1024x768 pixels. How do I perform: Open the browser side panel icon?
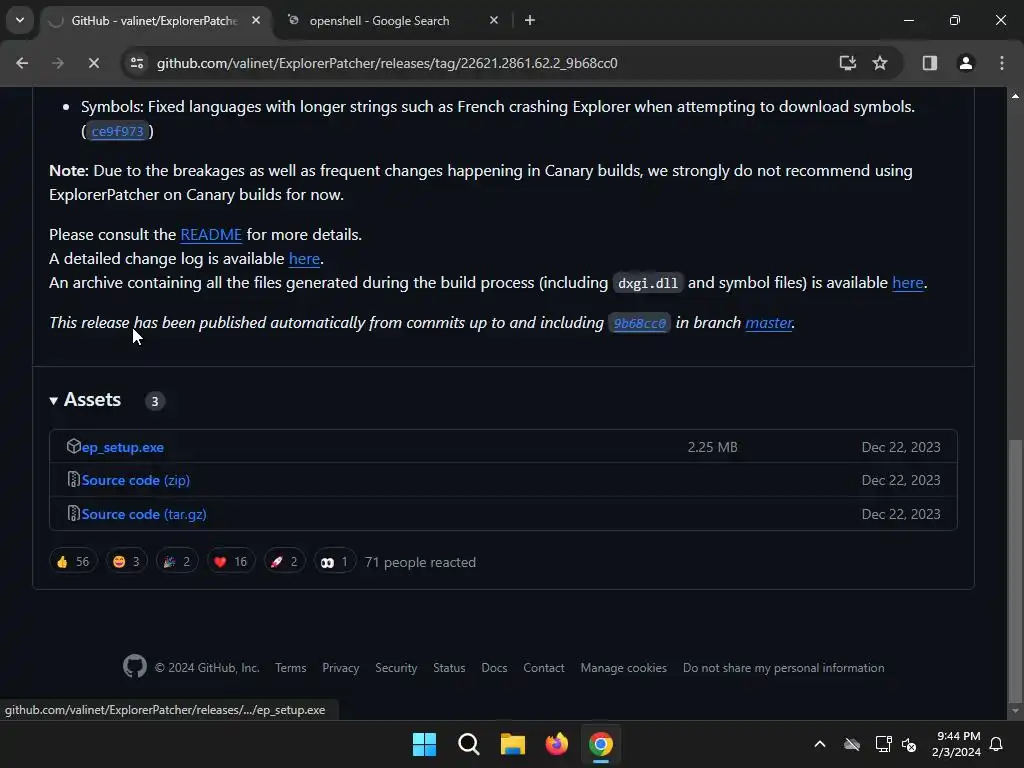click(929, 63)
